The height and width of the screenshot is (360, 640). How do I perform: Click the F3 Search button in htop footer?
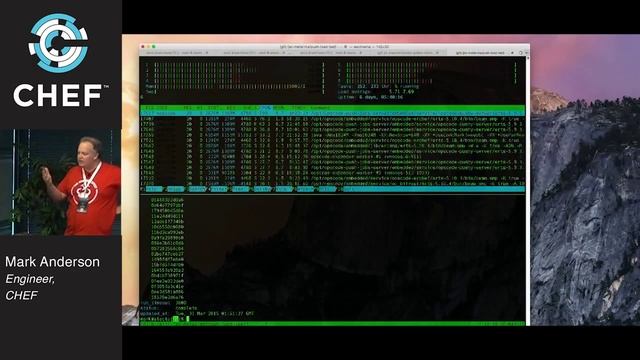(x=196, y=189)
